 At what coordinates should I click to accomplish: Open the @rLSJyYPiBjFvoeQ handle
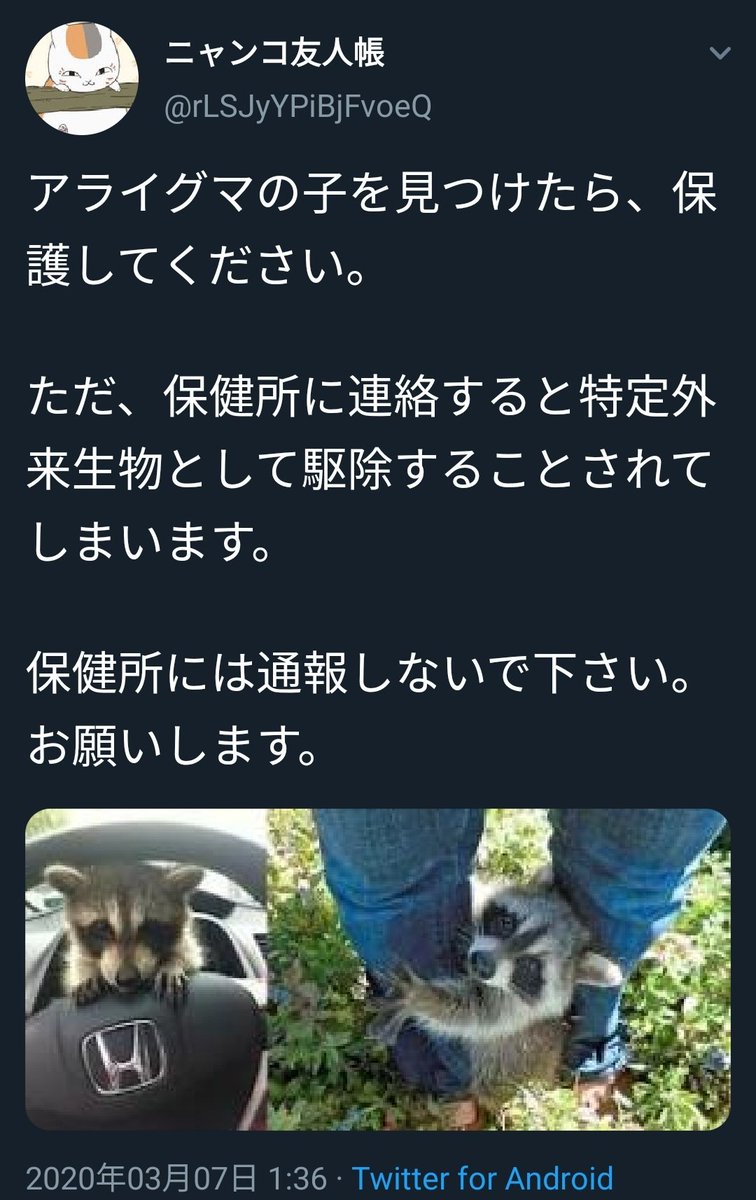pos(297,106)
